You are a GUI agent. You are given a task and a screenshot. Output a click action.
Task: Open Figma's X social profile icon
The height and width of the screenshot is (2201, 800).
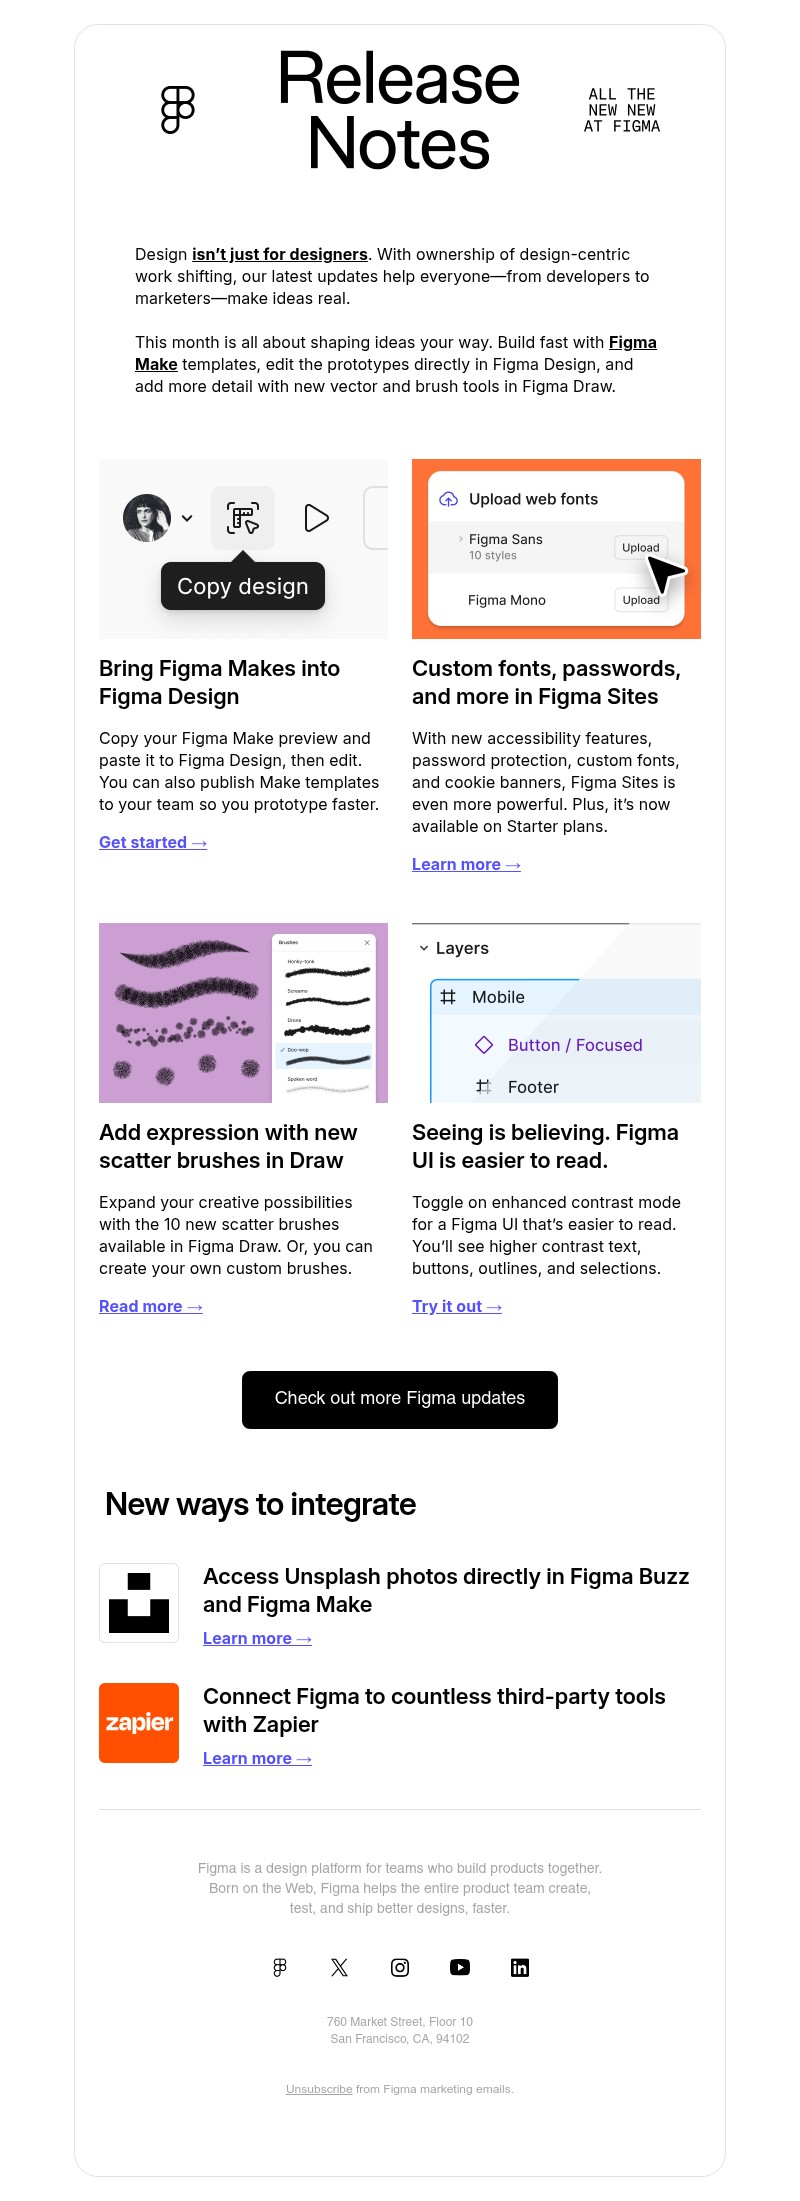point(340,1967)
